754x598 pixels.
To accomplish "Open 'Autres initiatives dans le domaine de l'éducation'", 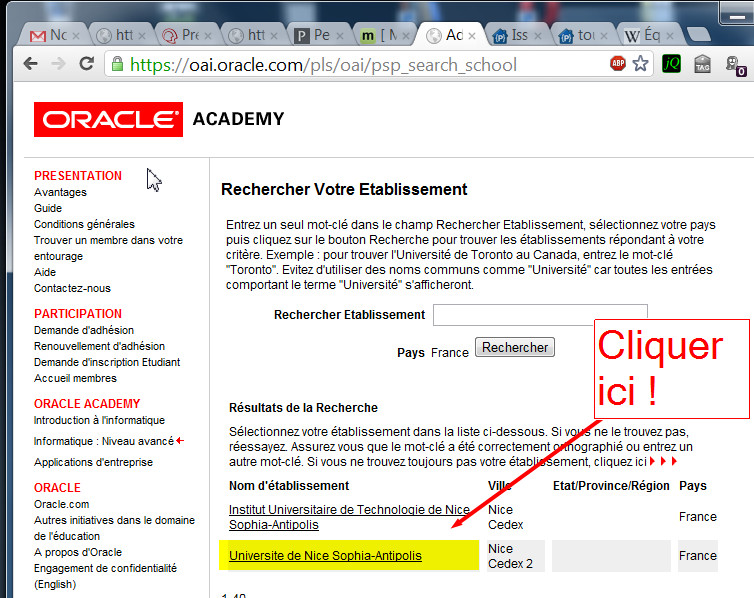I will (114, 528).
